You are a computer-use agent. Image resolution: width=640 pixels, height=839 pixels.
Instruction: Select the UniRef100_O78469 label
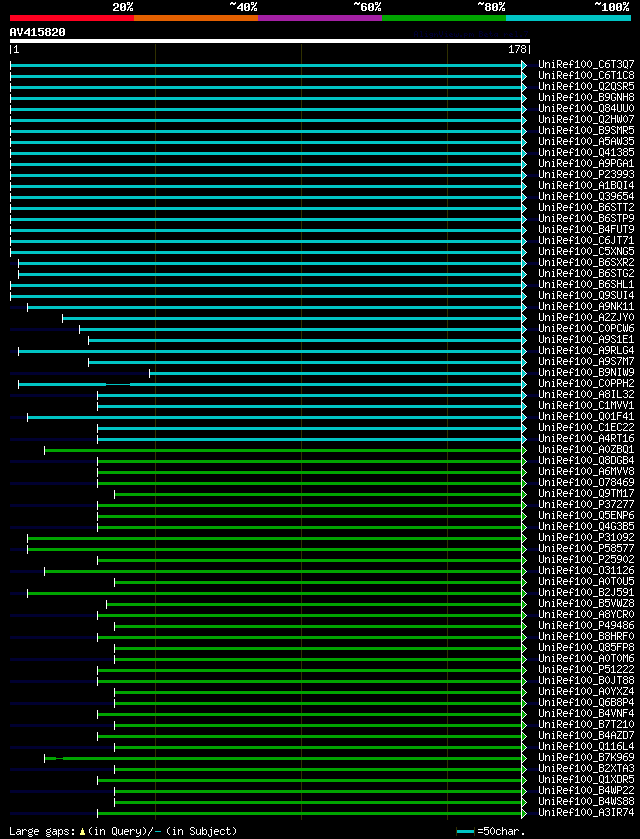tap(586, 482)
